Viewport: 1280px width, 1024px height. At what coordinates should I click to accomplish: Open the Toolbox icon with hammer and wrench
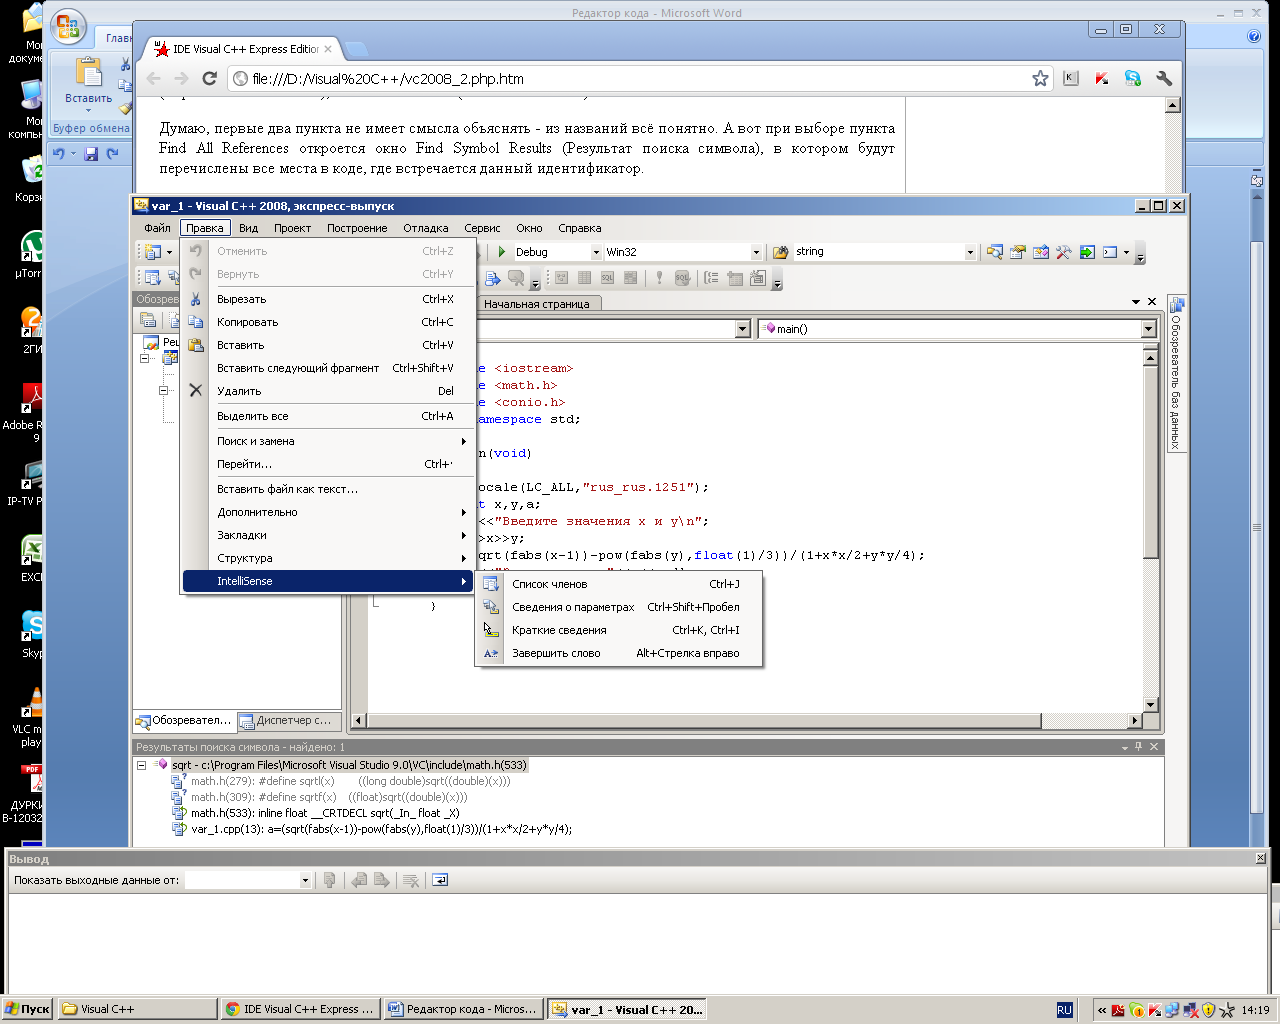(1064, 252)
